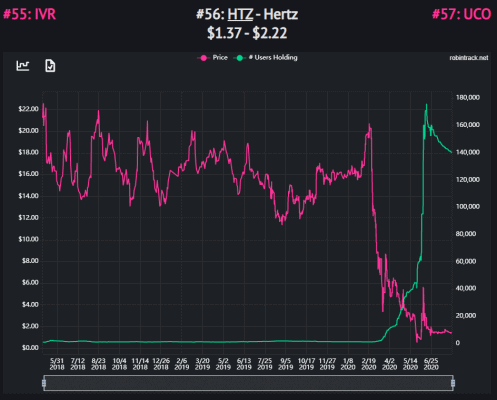Click the 6/25 2020 x-axis date label
The height and width of the screenshot is (400, 497).
(x=431, y=364)
